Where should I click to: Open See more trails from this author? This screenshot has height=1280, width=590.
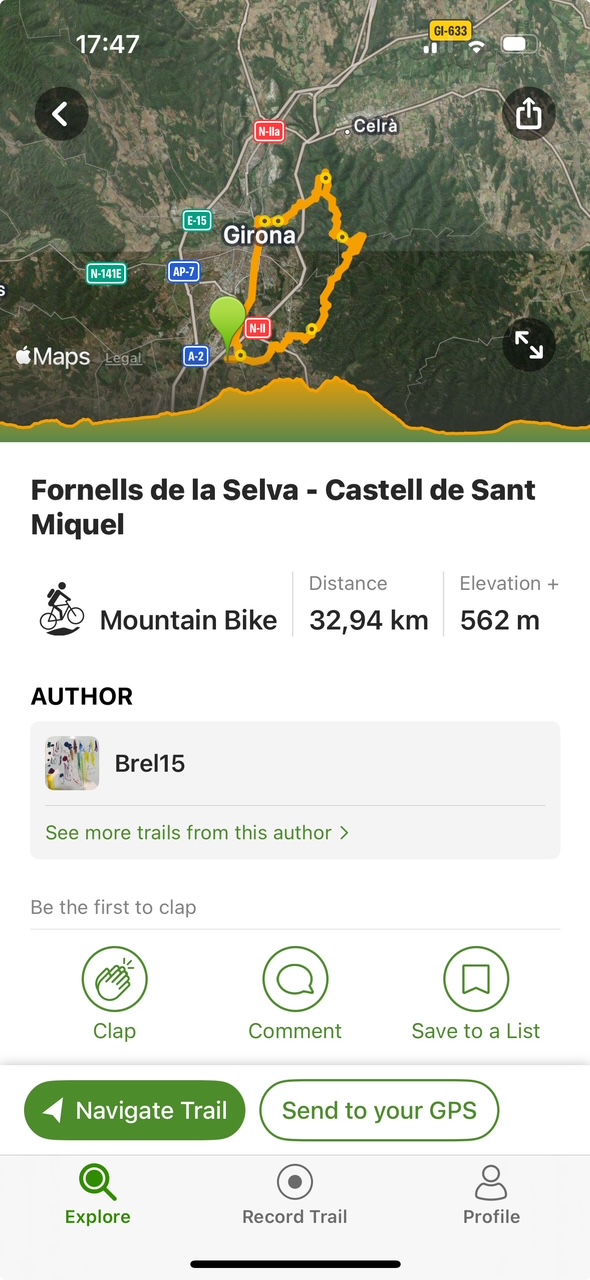click(x=188, y=832)
